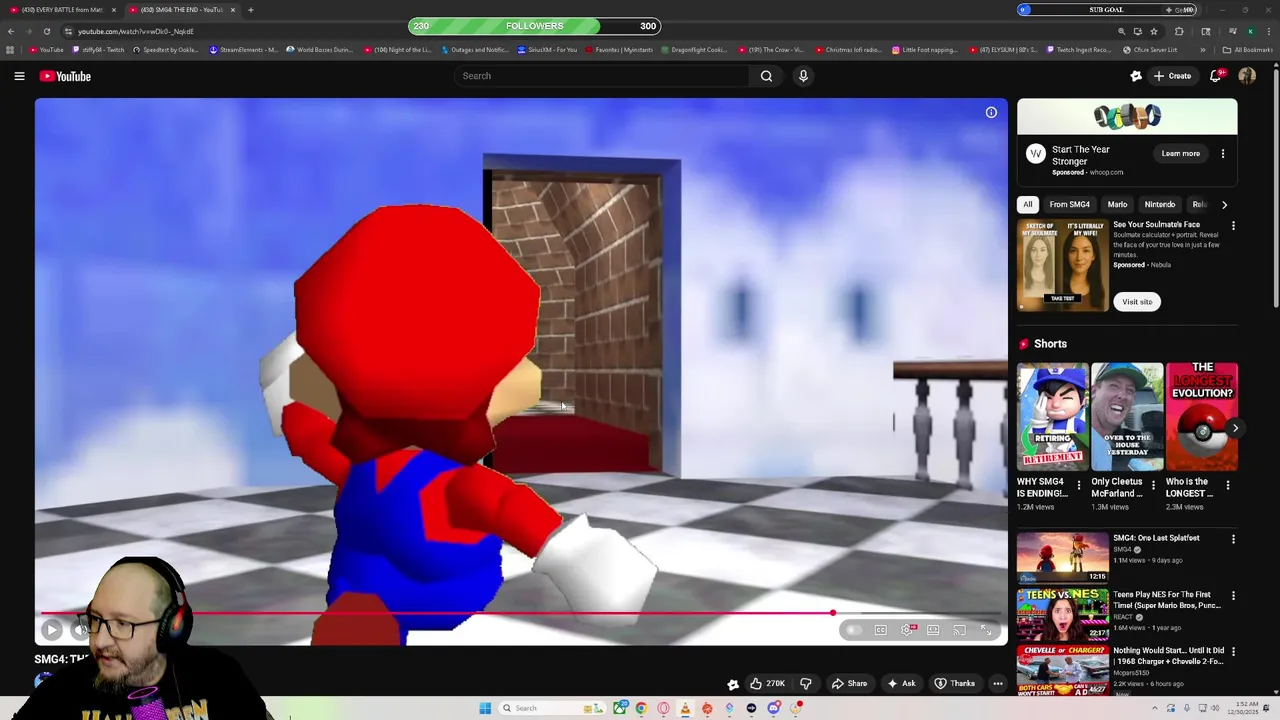Show hidden system tray icons

1155,708
